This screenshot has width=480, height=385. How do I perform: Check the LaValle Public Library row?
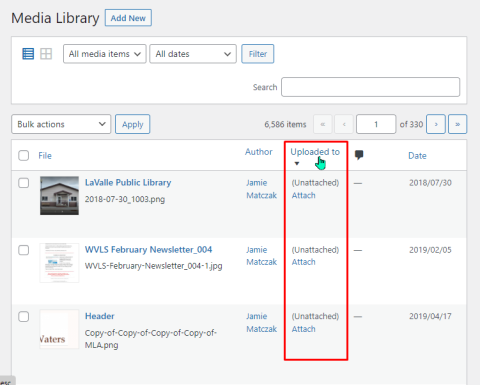(23, 183)
